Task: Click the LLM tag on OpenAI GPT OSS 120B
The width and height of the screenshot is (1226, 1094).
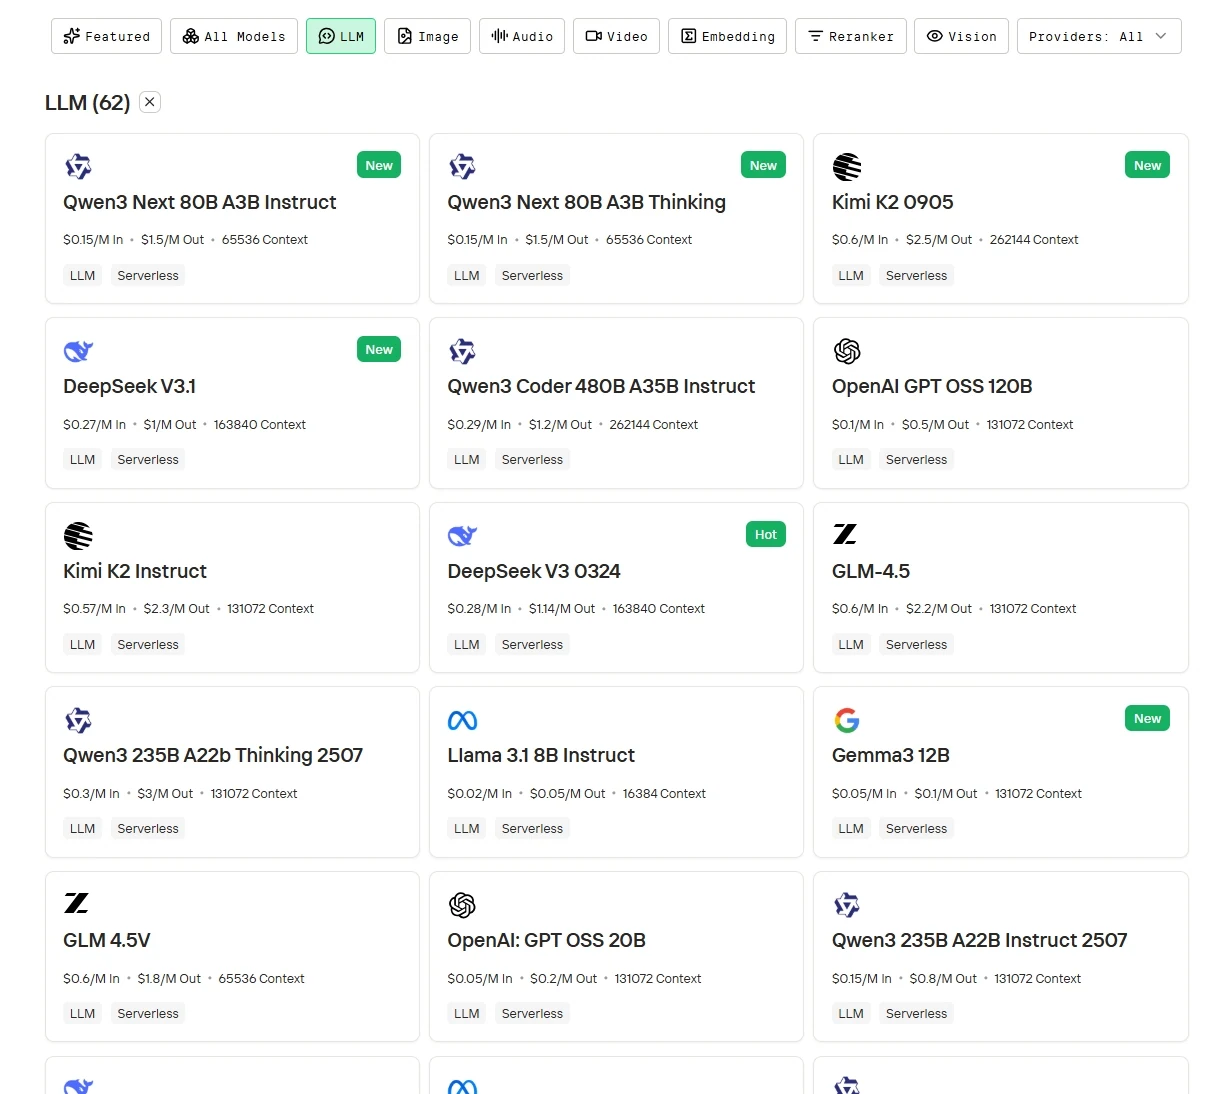Action: coord(851,460)
